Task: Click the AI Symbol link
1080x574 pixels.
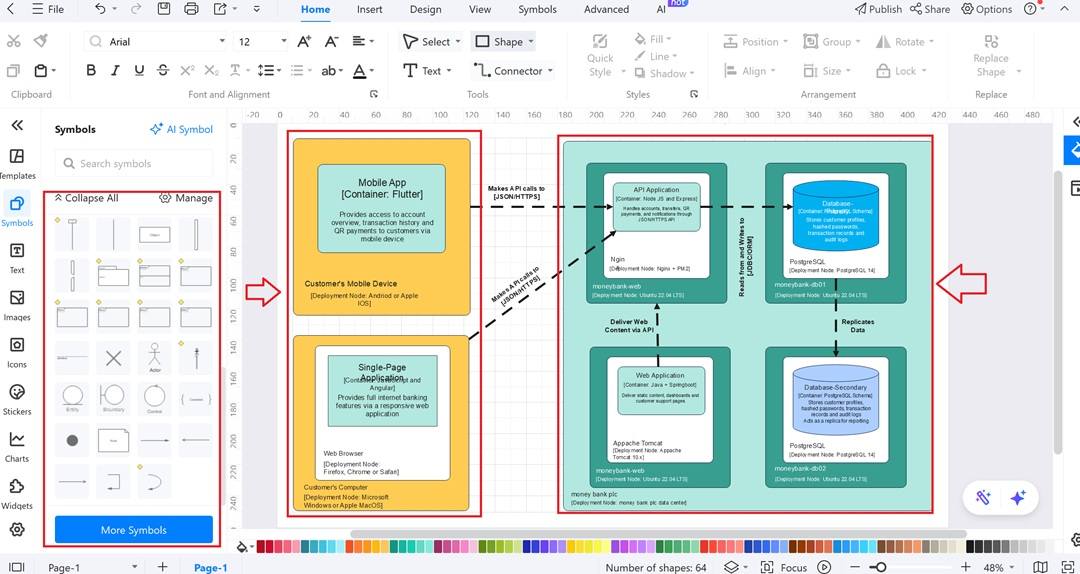Action: 182,129
